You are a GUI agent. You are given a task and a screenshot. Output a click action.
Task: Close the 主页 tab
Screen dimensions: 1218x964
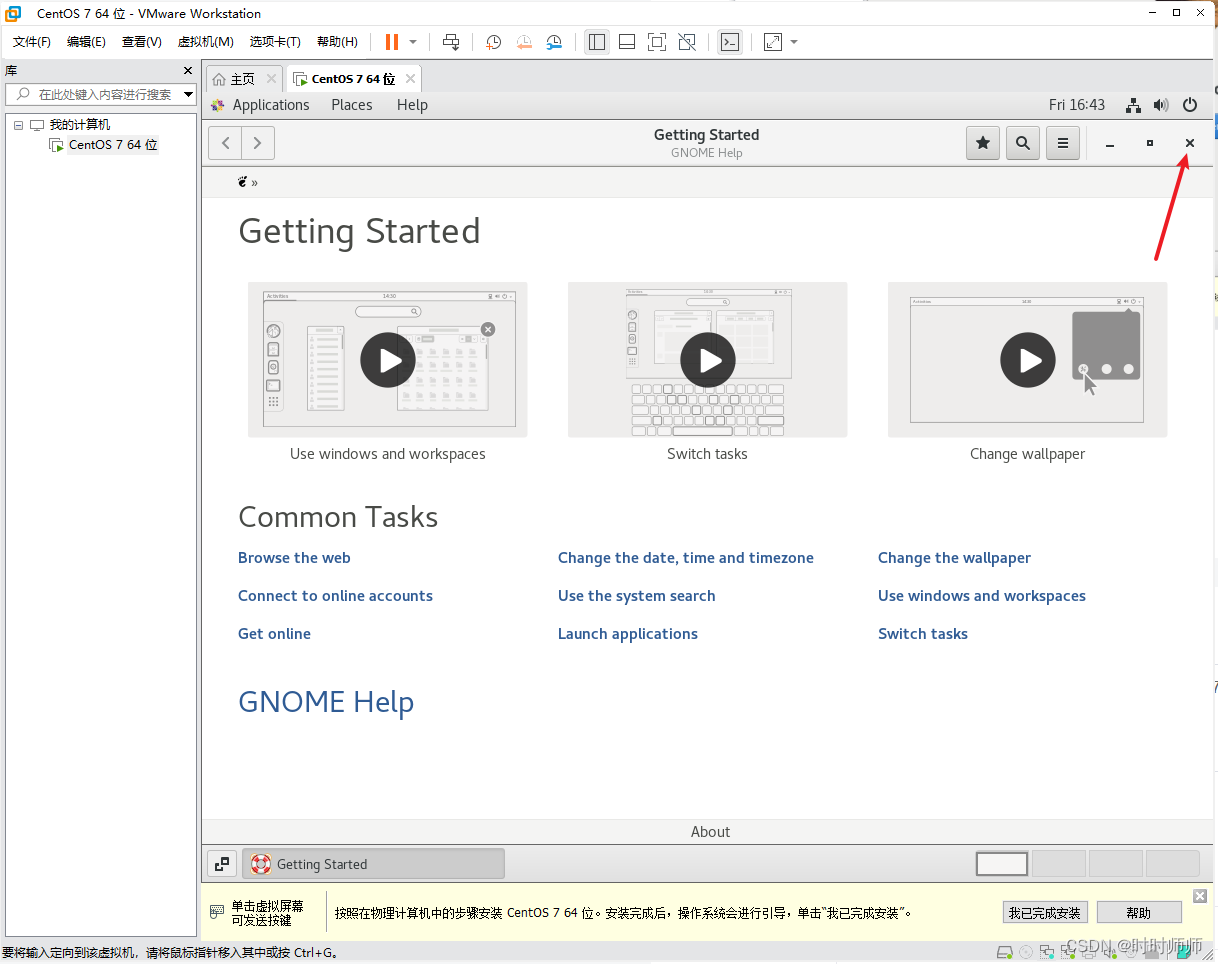click(271, 79)
